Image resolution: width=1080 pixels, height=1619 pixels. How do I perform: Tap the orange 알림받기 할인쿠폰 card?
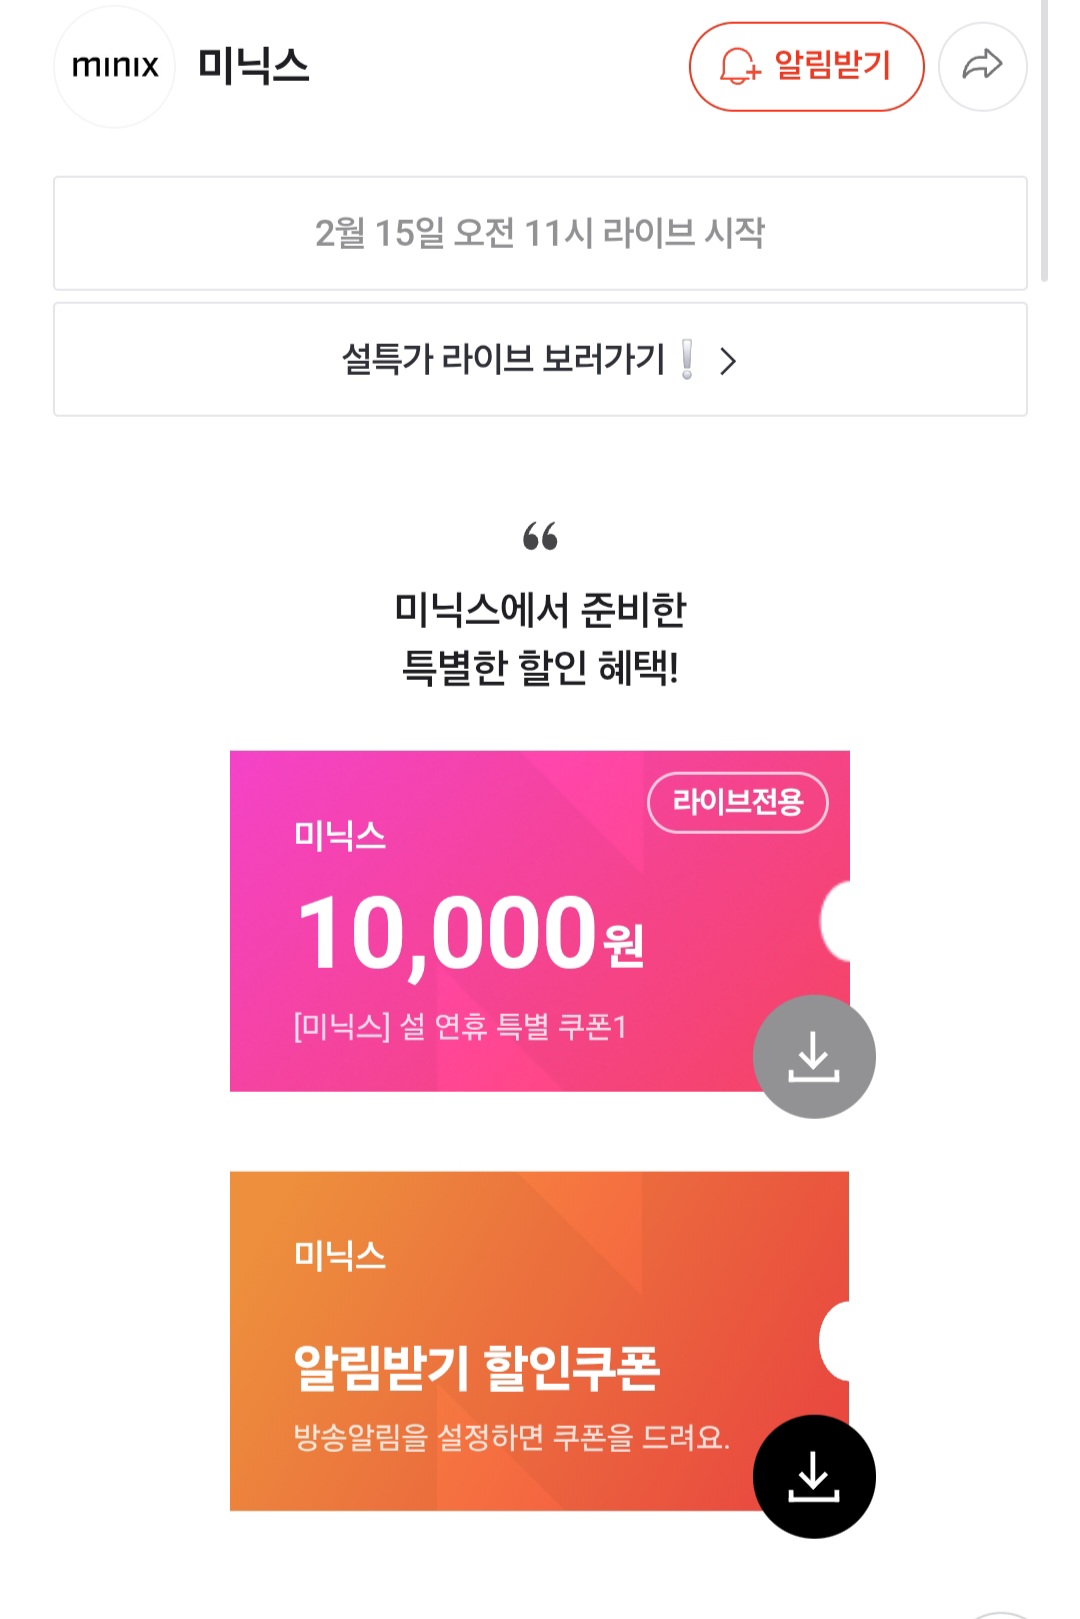pos(540,1341)
